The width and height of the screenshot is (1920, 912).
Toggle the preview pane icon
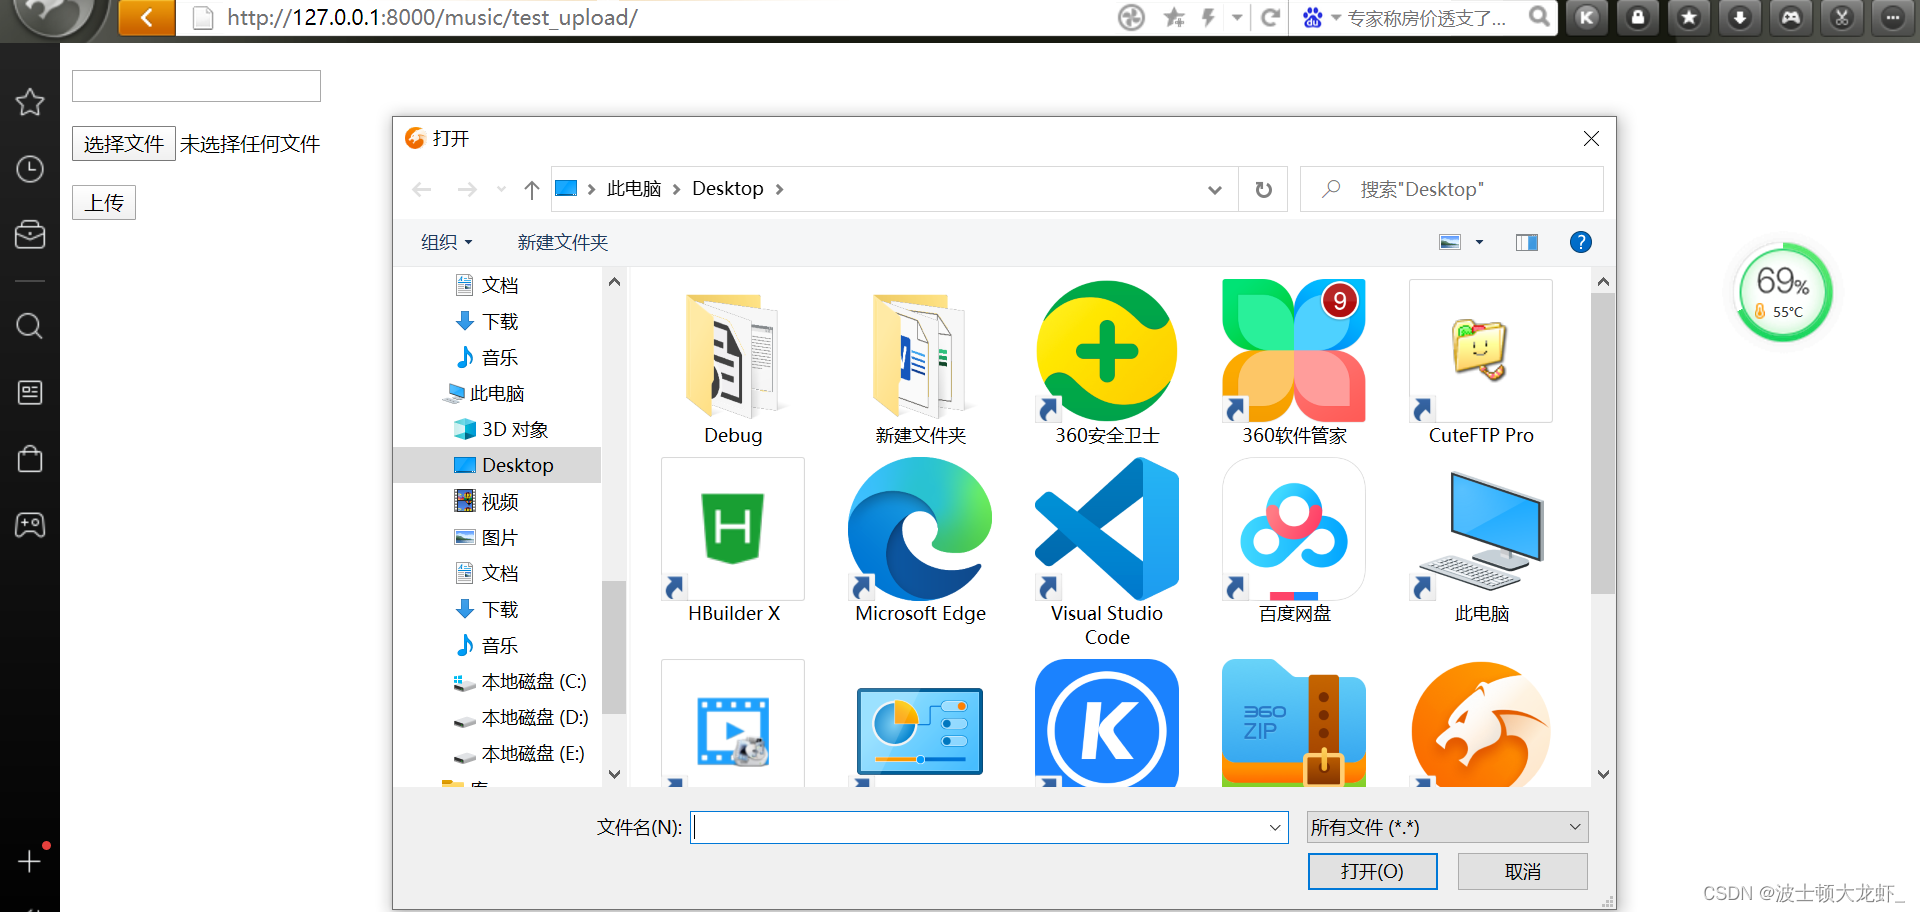1527,242
